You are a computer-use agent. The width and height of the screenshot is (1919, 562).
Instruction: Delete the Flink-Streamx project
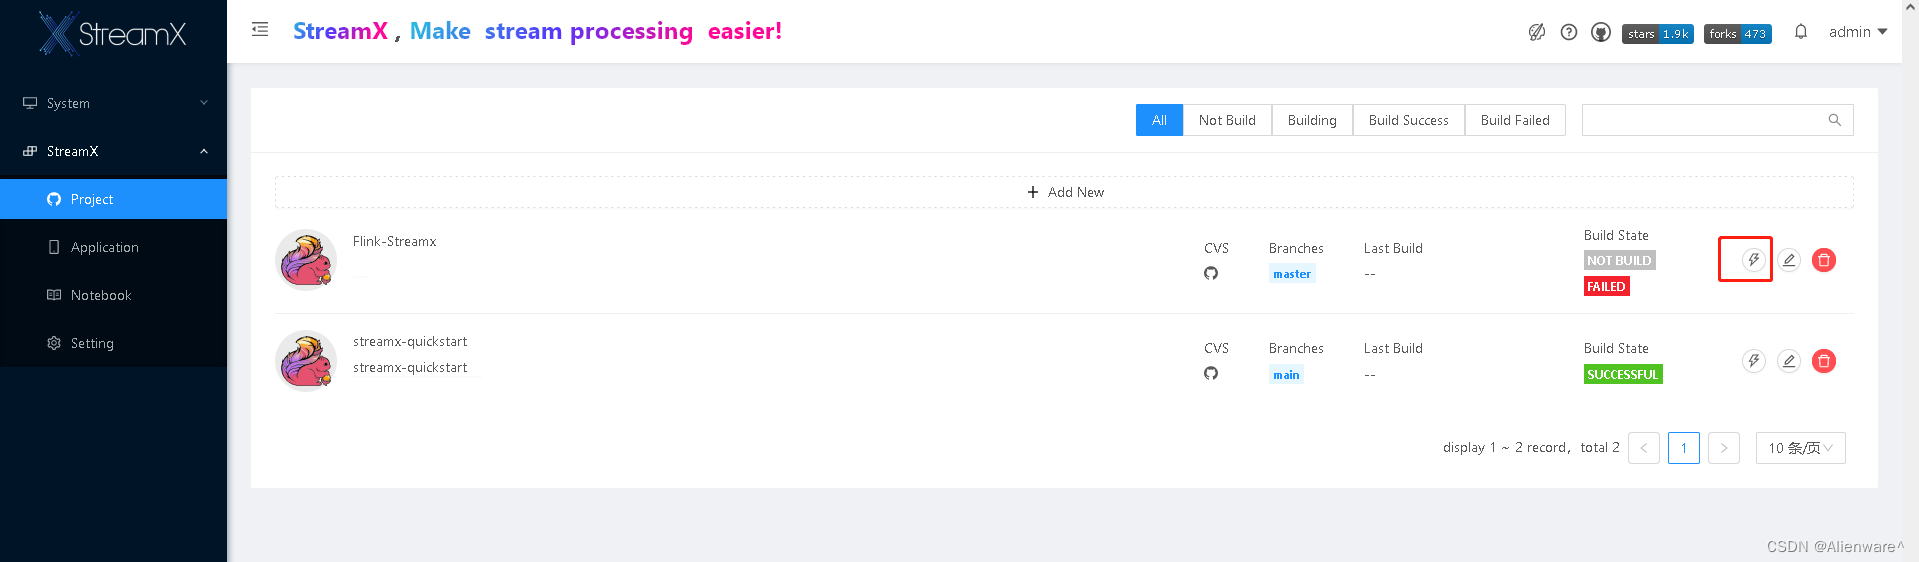tap(1824, 260)
